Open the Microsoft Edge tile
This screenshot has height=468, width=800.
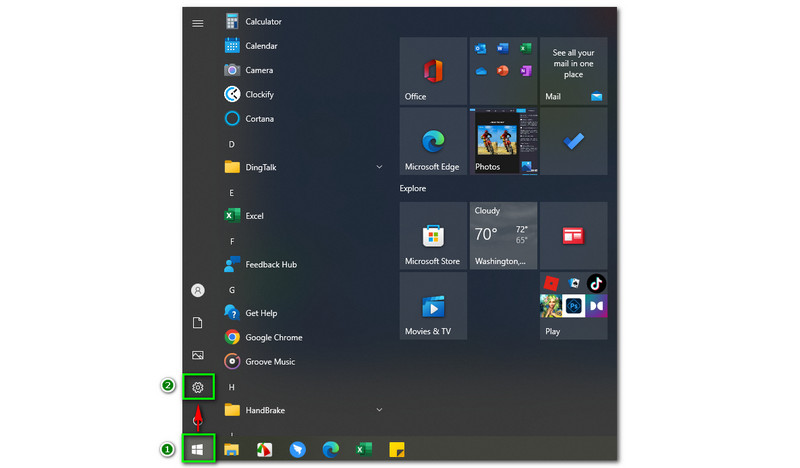click(x=433, y=141)
